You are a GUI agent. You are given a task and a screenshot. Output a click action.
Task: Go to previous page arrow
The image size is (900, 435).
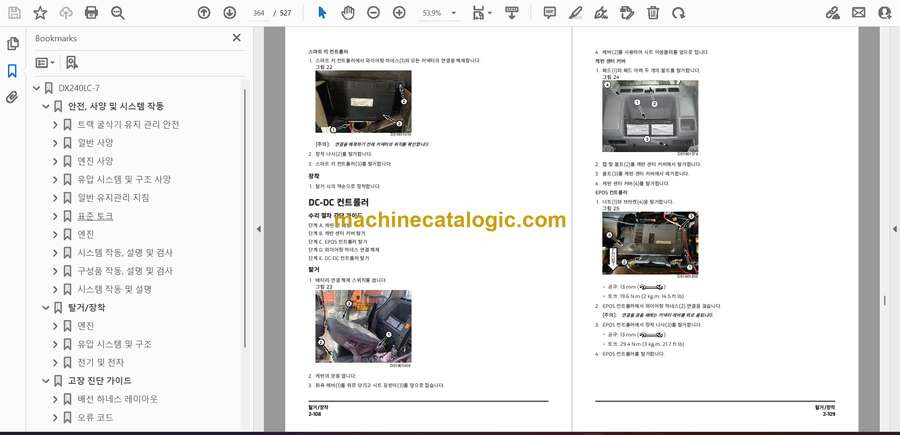tap(204, 13)
